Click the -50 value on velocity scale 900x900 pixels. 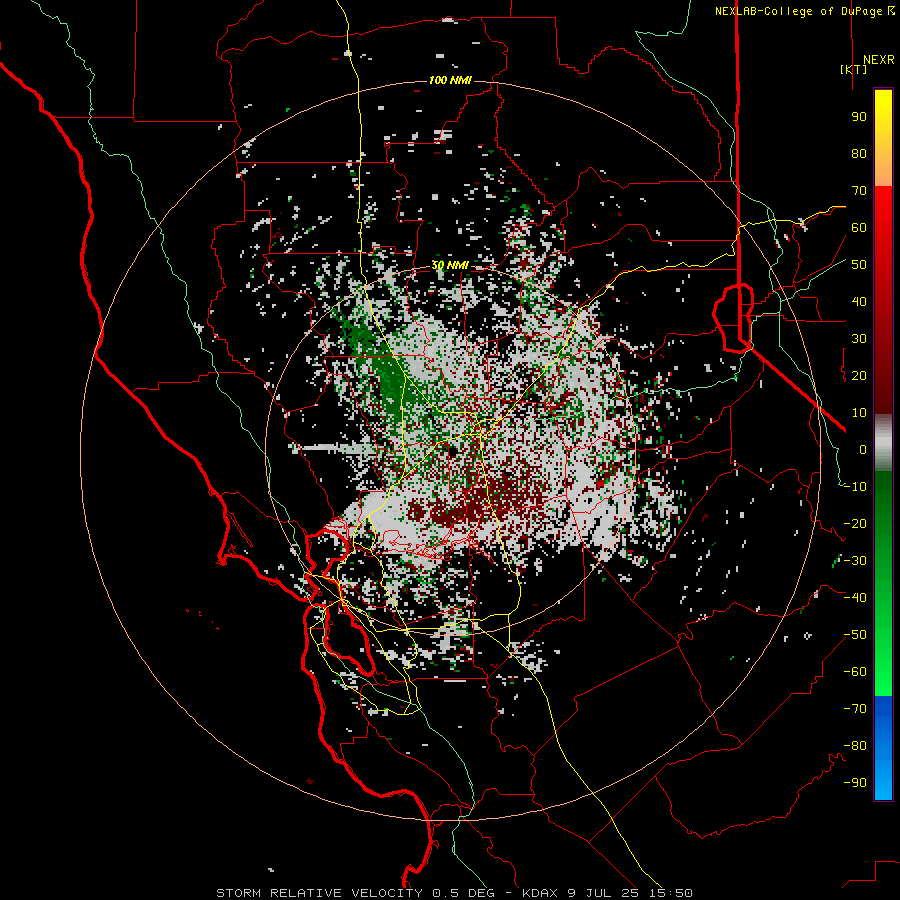(855, 635)
